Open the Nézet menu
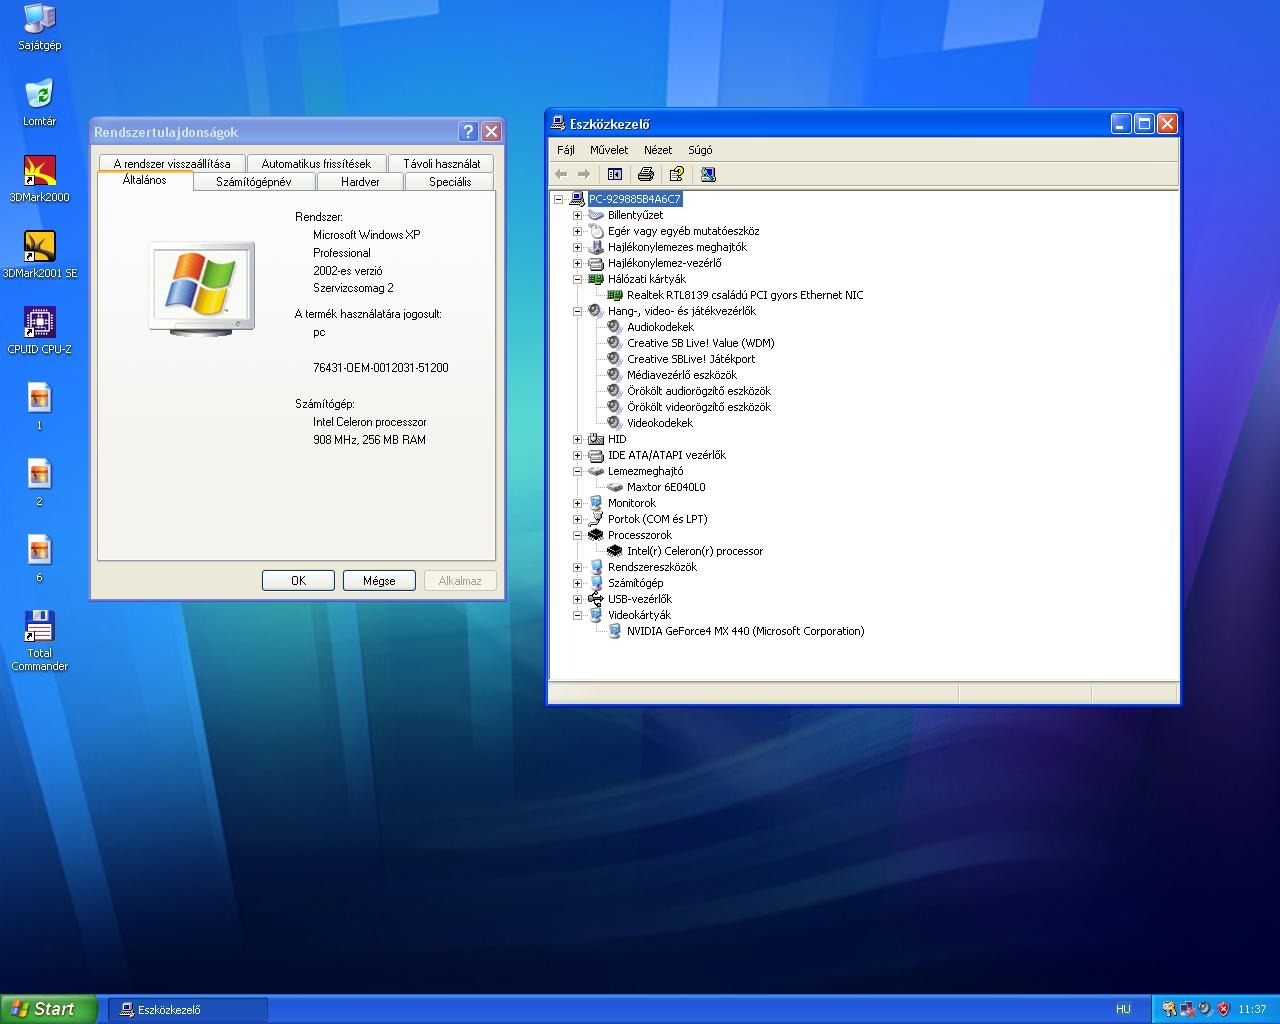This screenshot has width=1280, height=1024. point(658,150)
